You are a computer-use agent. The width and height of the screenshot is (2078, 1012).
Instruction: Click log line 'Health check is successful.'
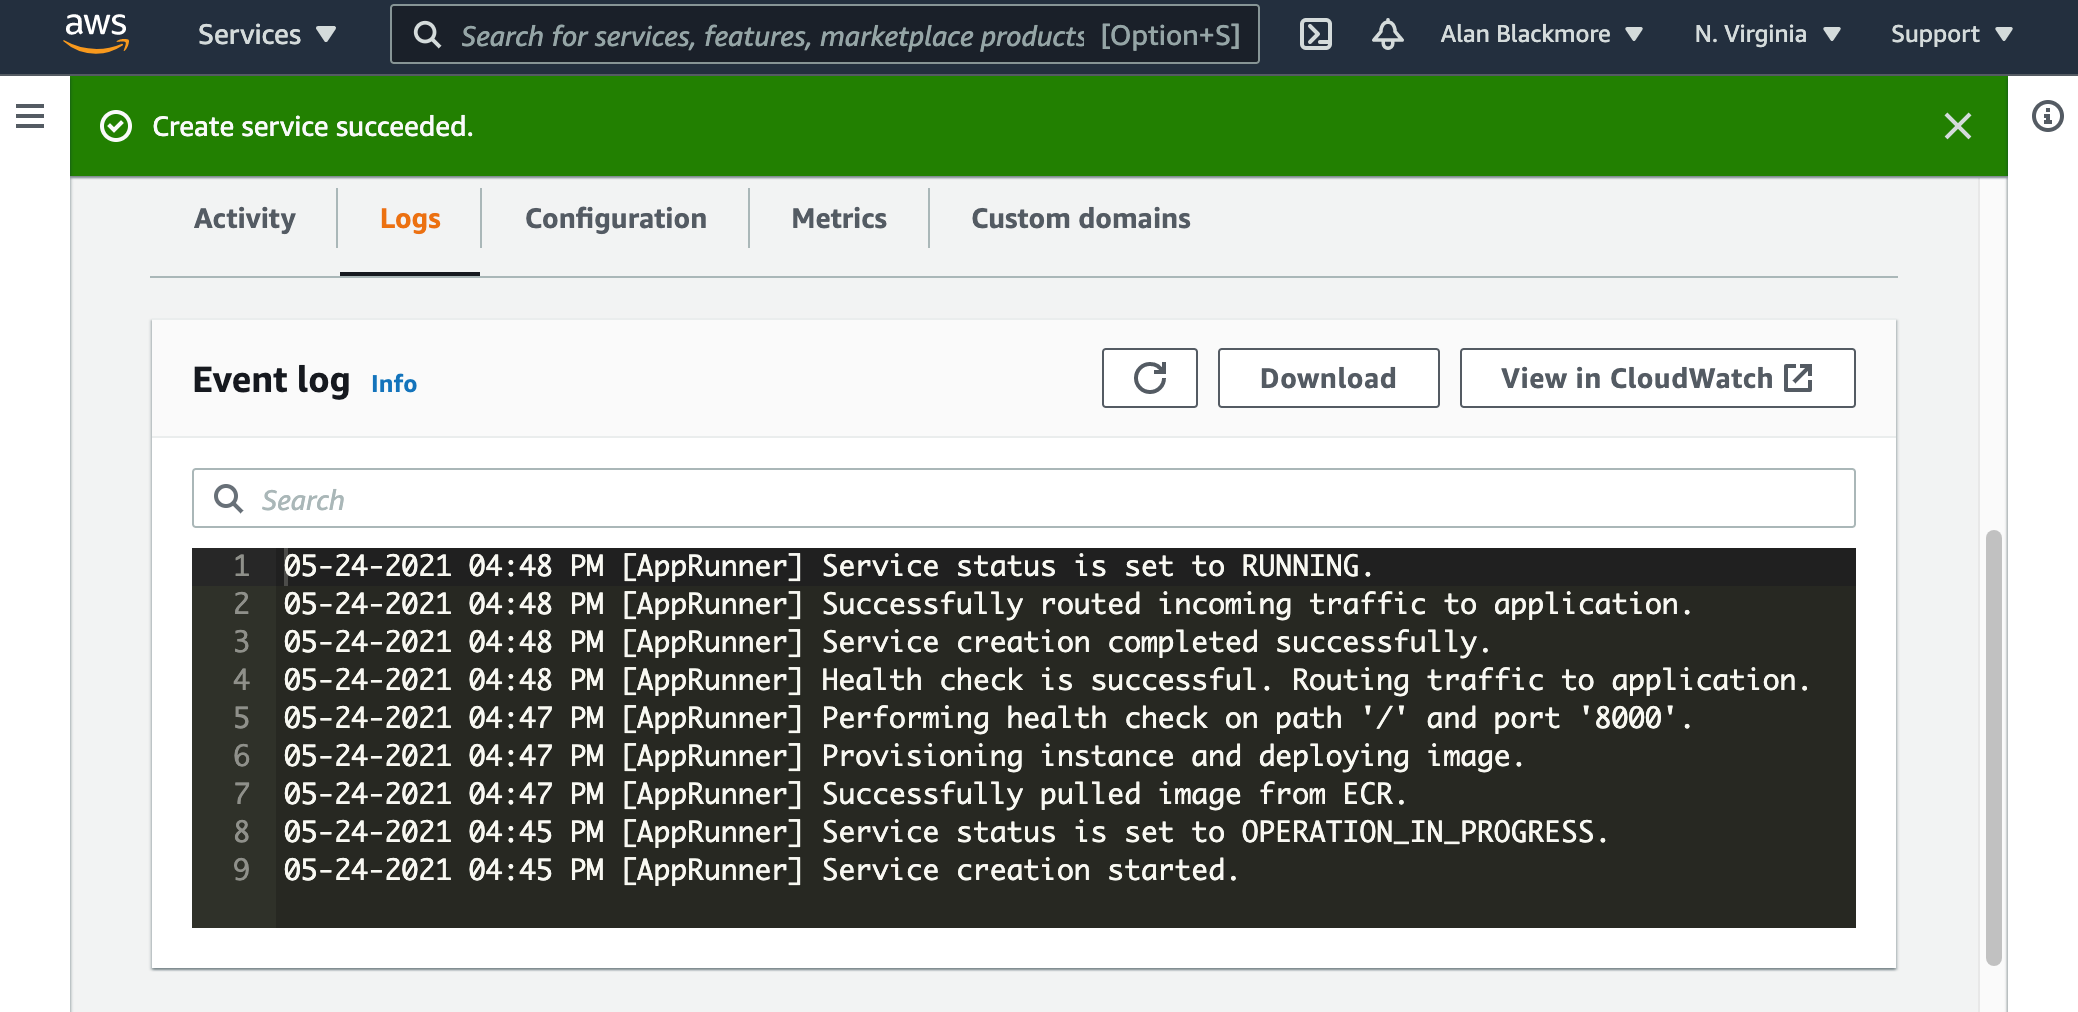click(1046, 681)
